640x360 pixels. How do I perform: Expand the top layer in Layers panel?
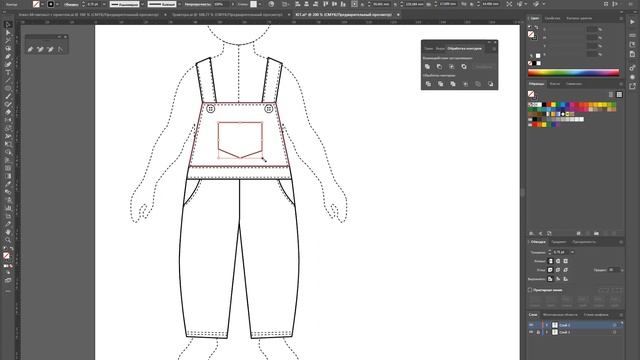(547, 325)
